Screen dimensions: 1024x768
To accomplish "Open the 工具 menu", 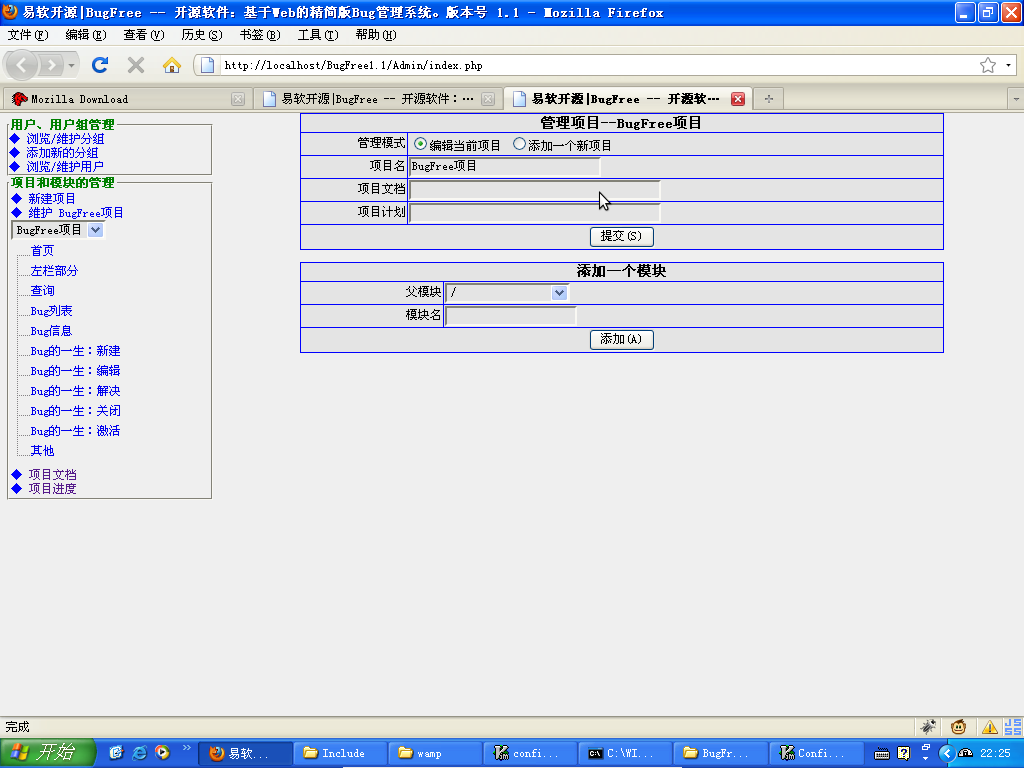I will click(318, 35).
